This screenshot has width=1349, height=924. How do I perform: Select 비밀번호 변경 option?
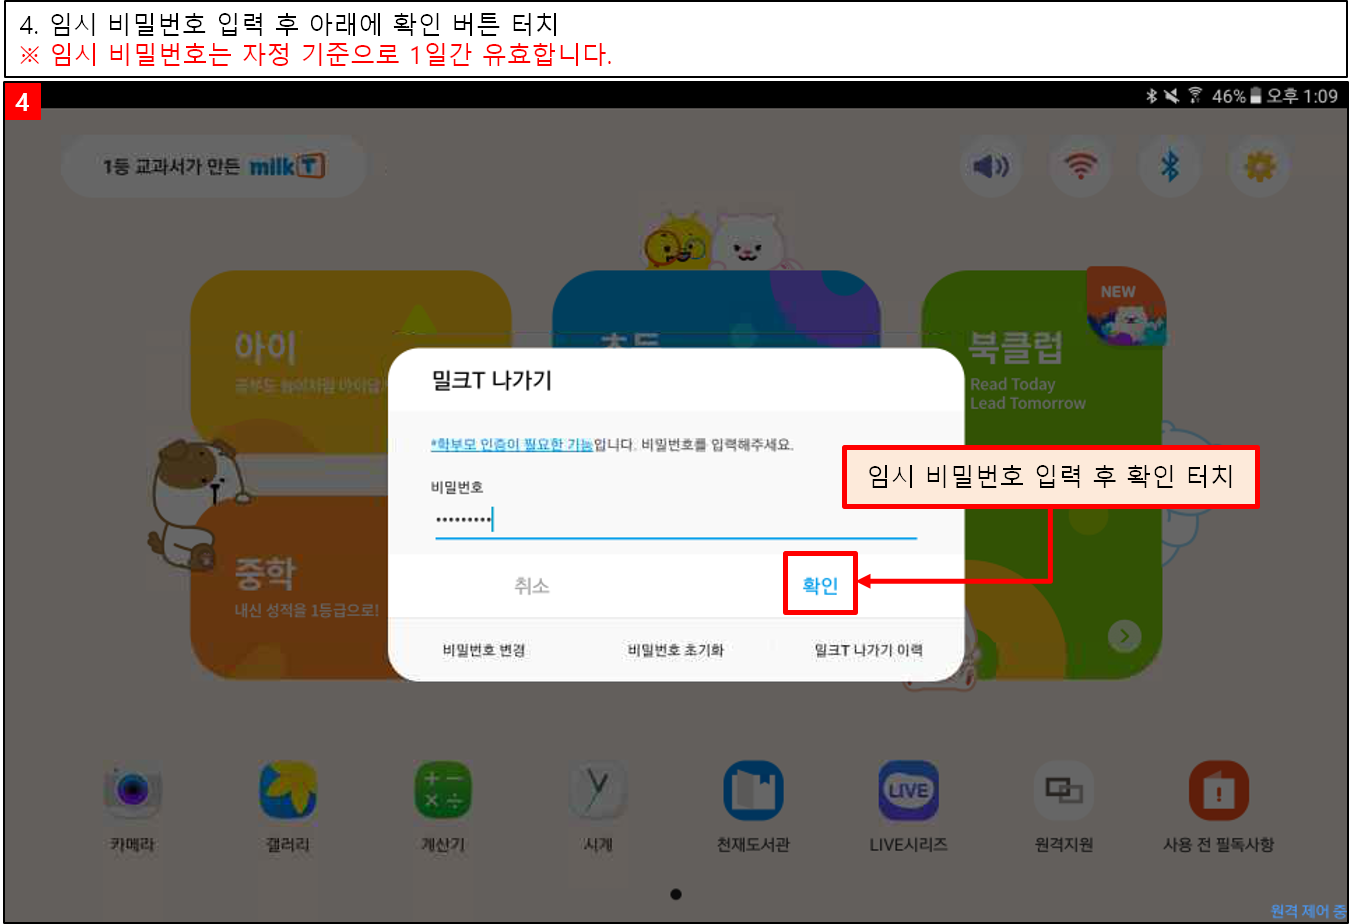pos(484,650)
